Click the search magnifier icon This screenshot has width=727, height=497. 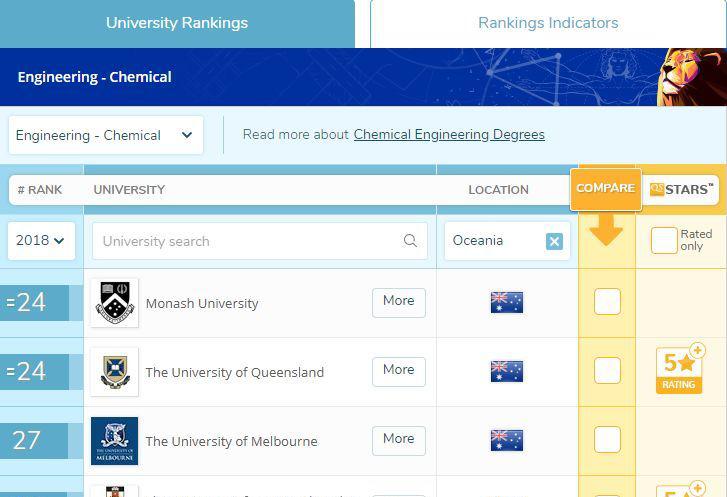(x=410, y=241)
